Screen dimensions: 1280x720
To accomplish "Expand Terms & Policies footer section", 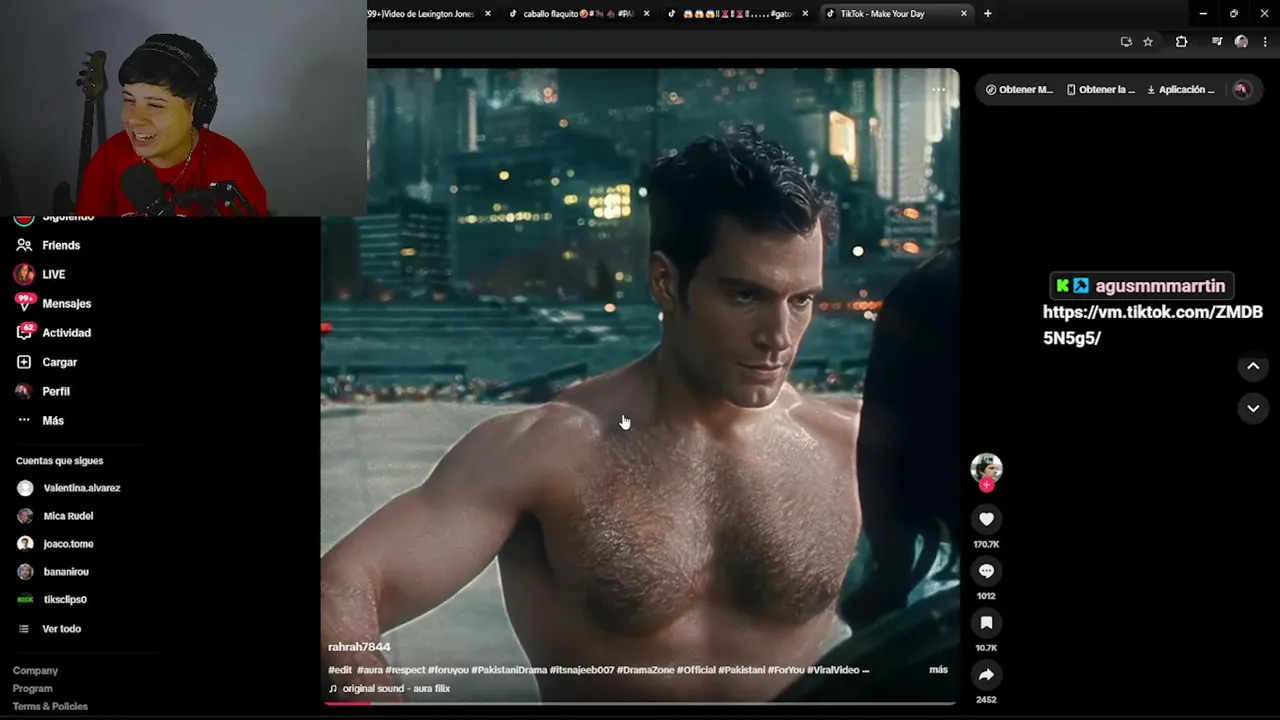I will (x=50, y=707).
